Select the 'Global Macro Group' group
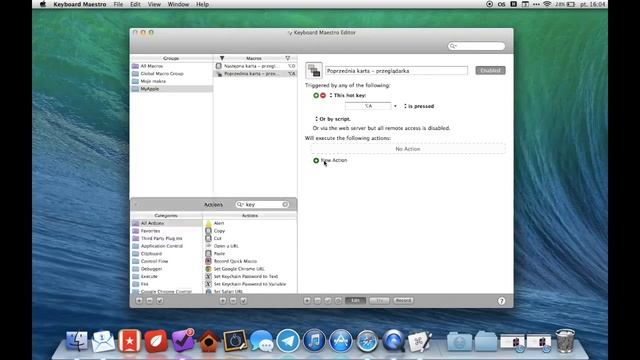This screenshot has height=360, width=640. [171, 73]
